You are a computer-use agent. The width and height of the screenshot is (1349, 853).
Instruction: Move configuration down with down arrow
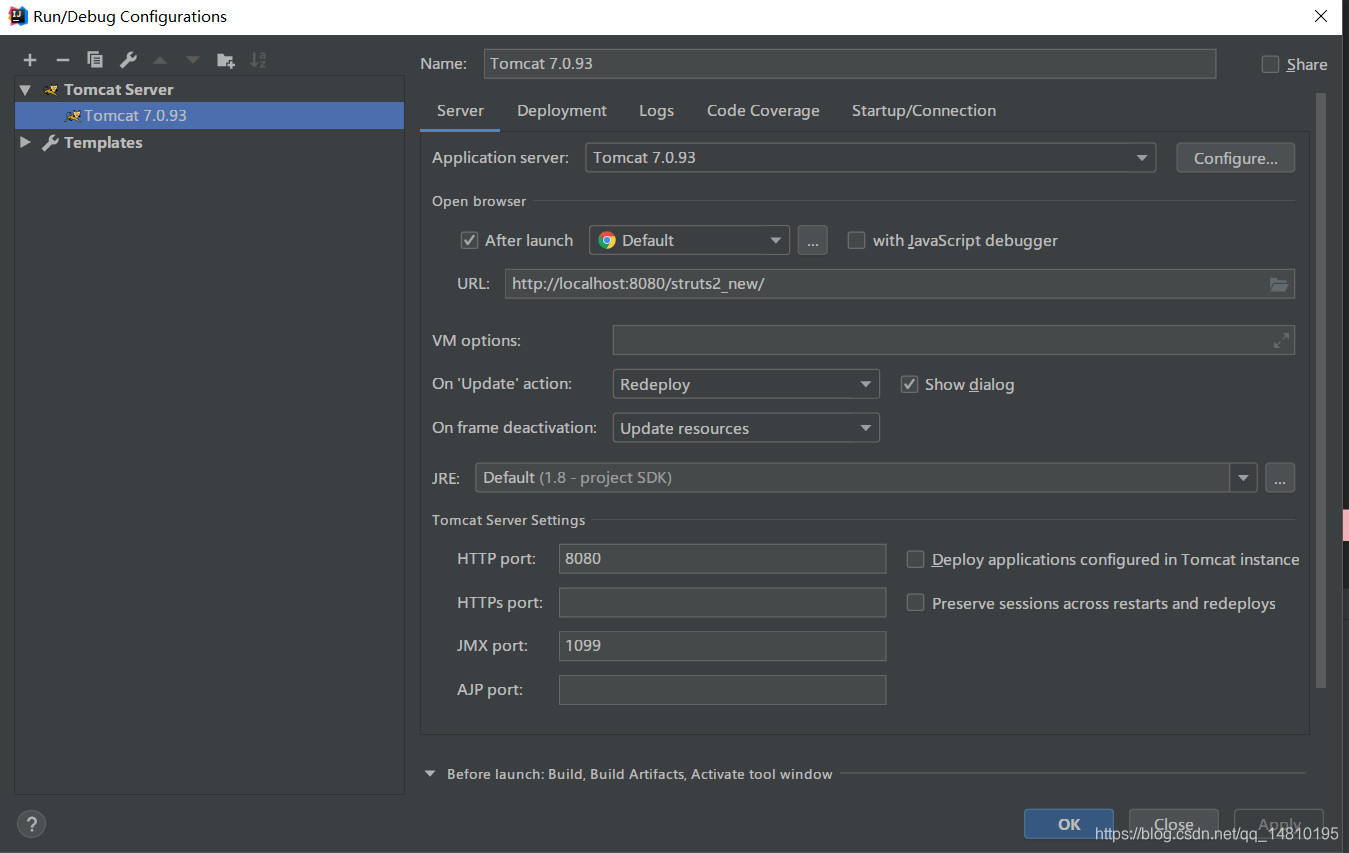(x=193, y=60)
